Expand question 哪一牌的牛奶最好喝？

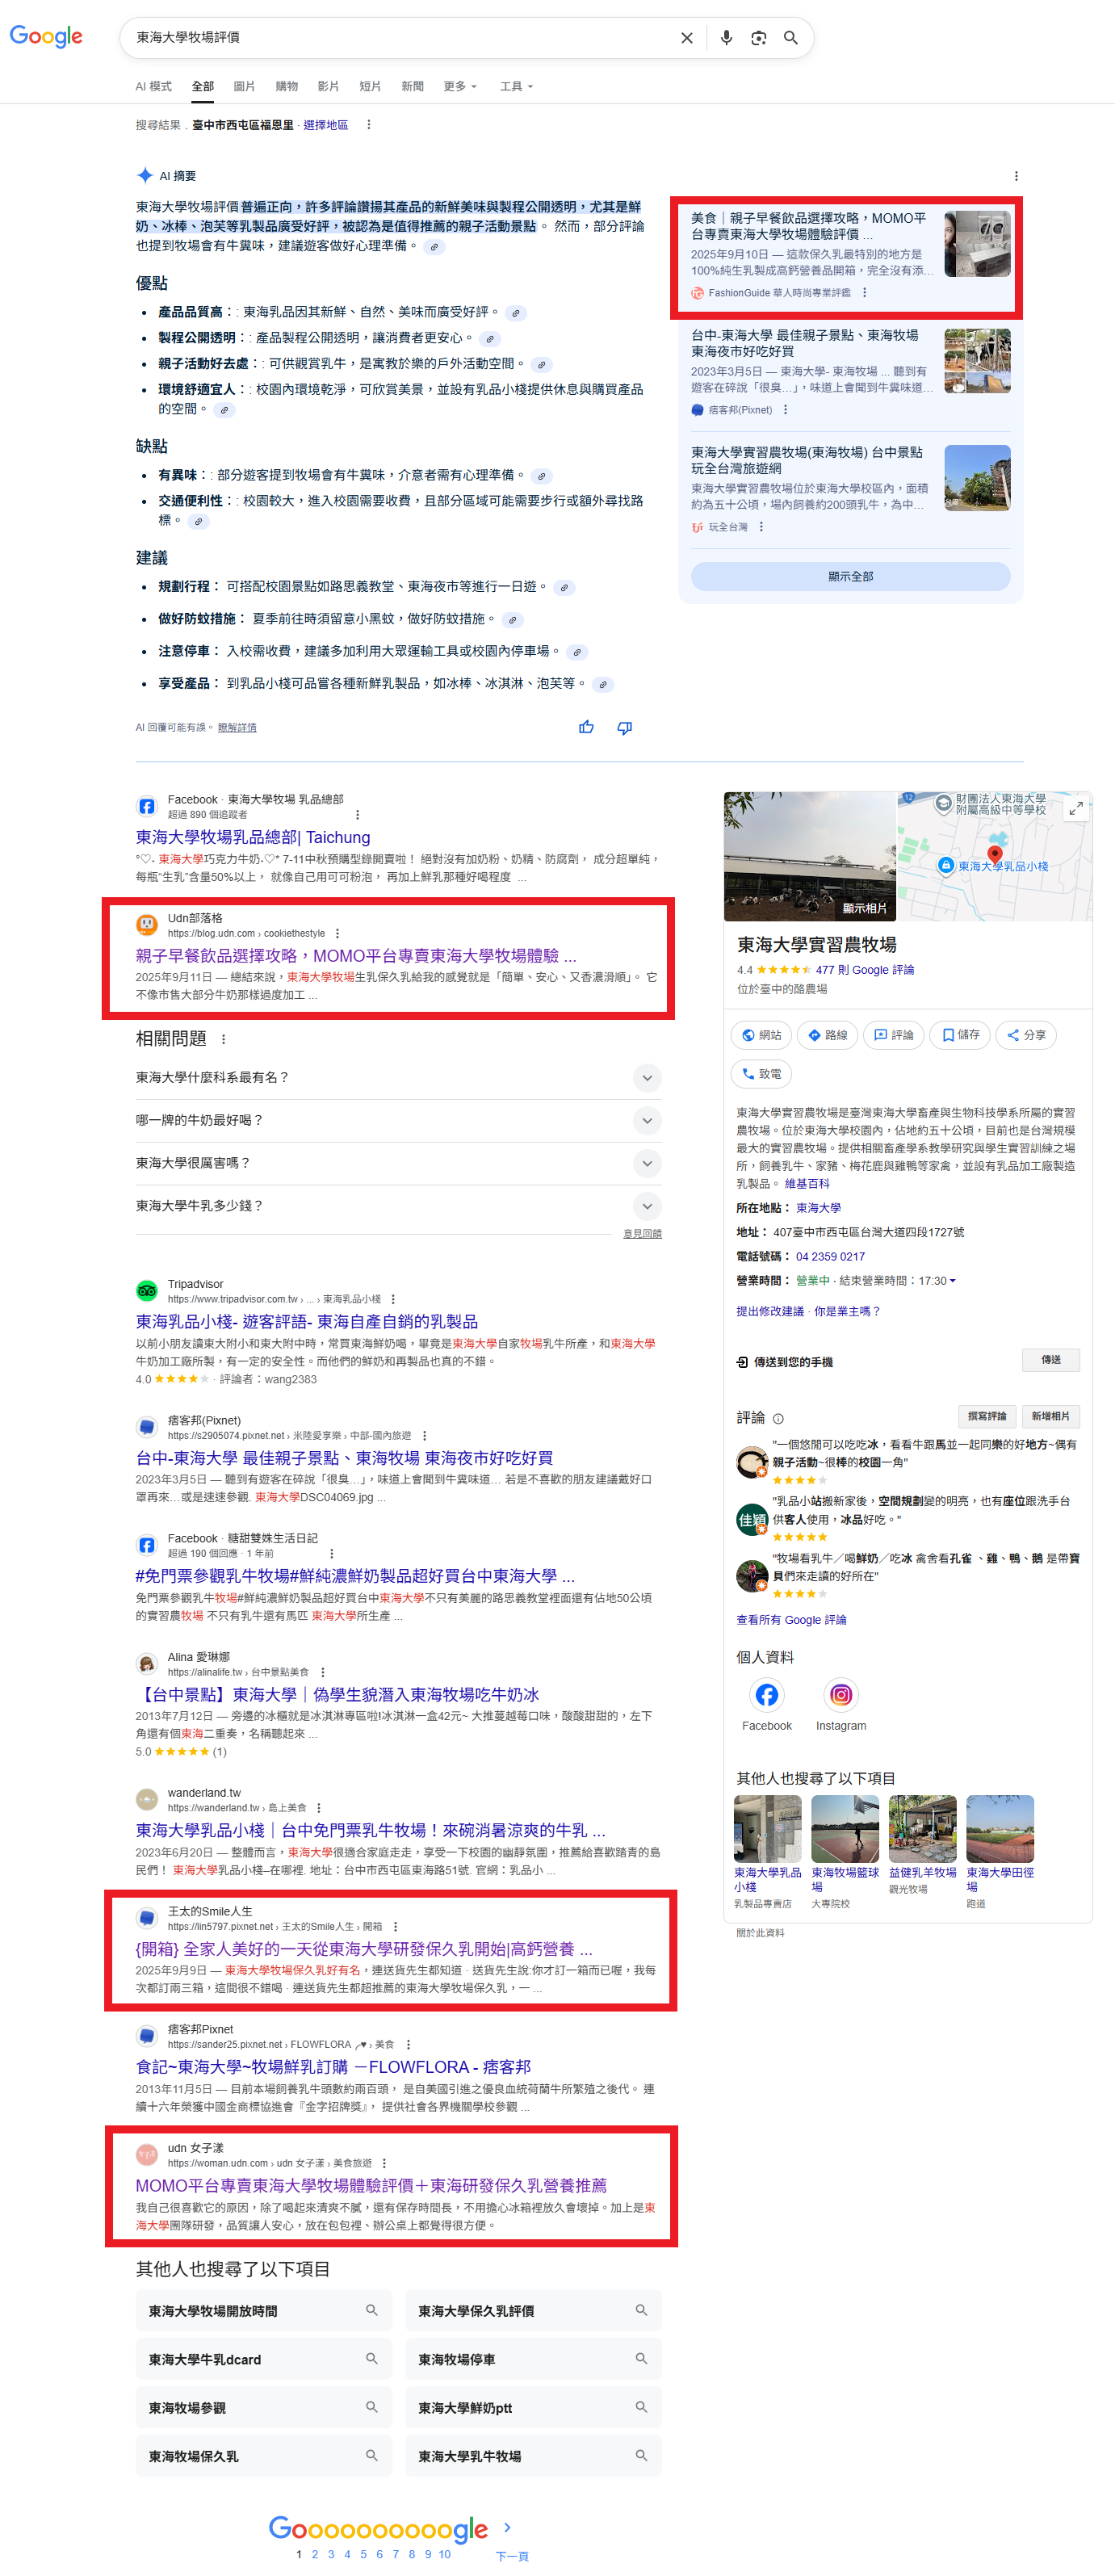[x=647, y=1120]
